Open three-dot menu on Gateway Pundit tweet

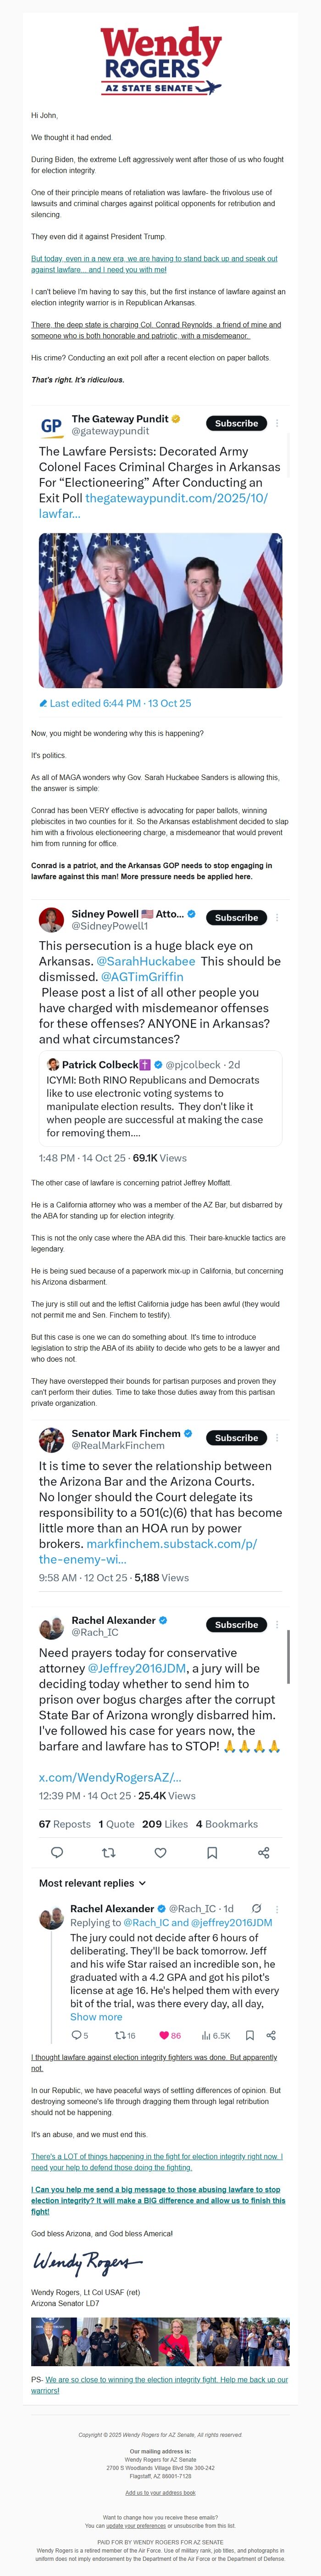tap(278, 423)
